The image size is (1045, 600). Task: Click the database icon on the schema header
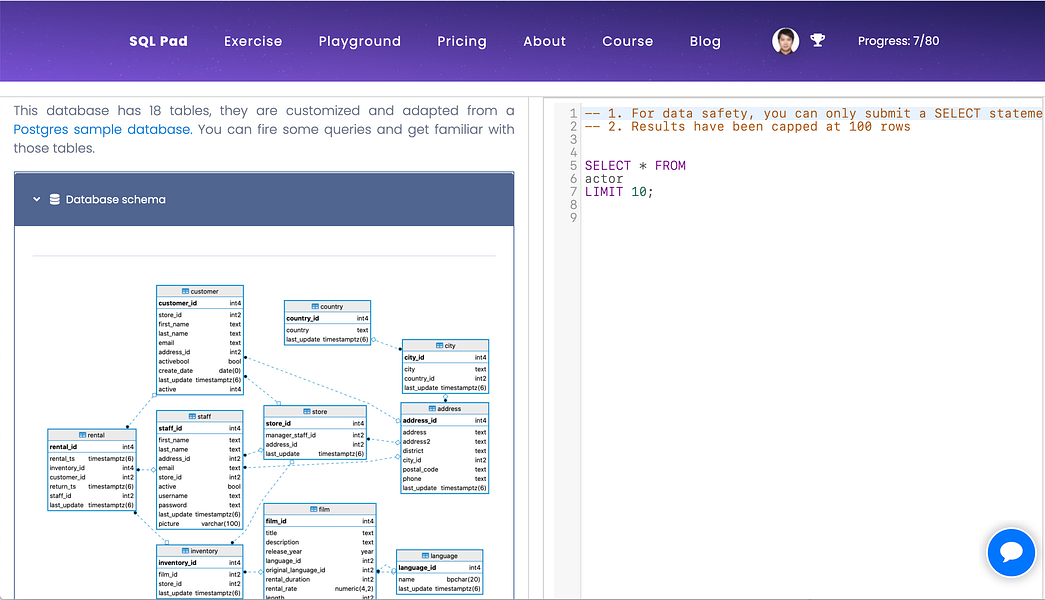click(52, 198)
